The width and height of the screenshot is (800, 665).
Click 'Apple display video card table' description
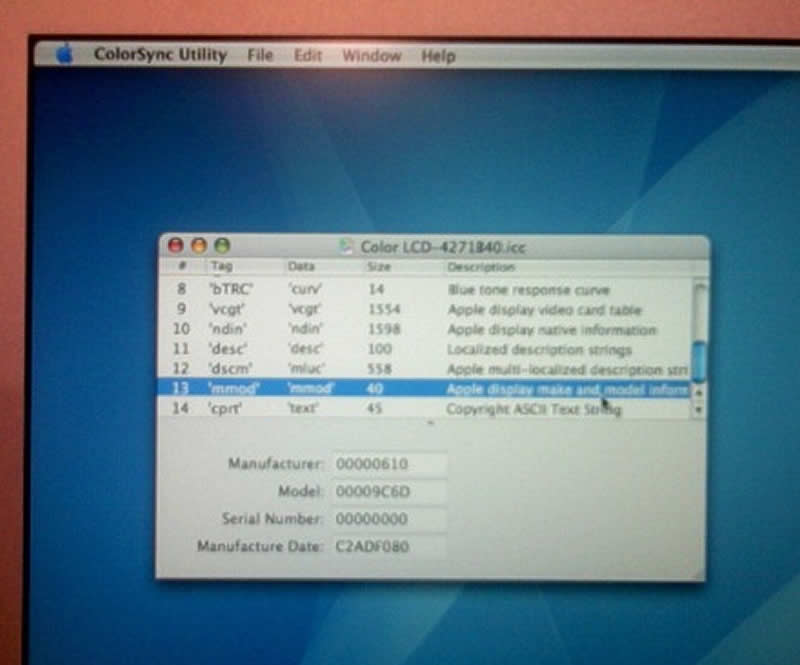tap(544, 310)
